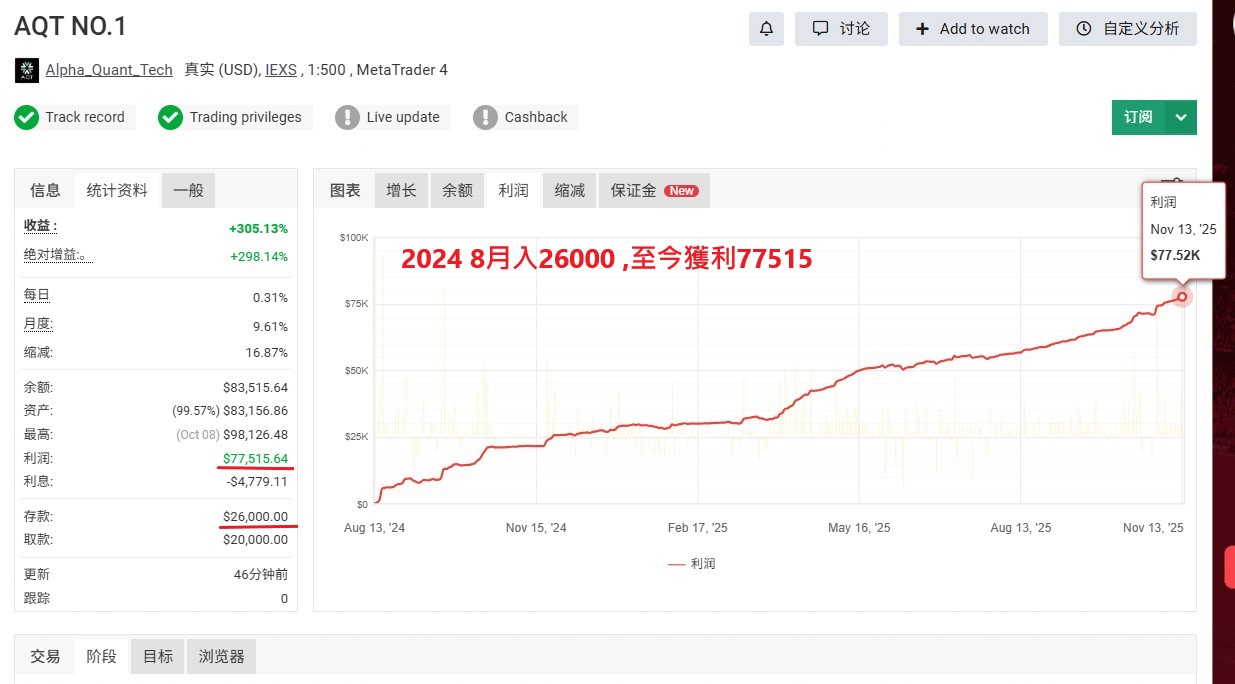This screenshot has width=1235, height=684.
Task: Click the clock icon on 自定义分析
Action: [x=1085, y=29]
